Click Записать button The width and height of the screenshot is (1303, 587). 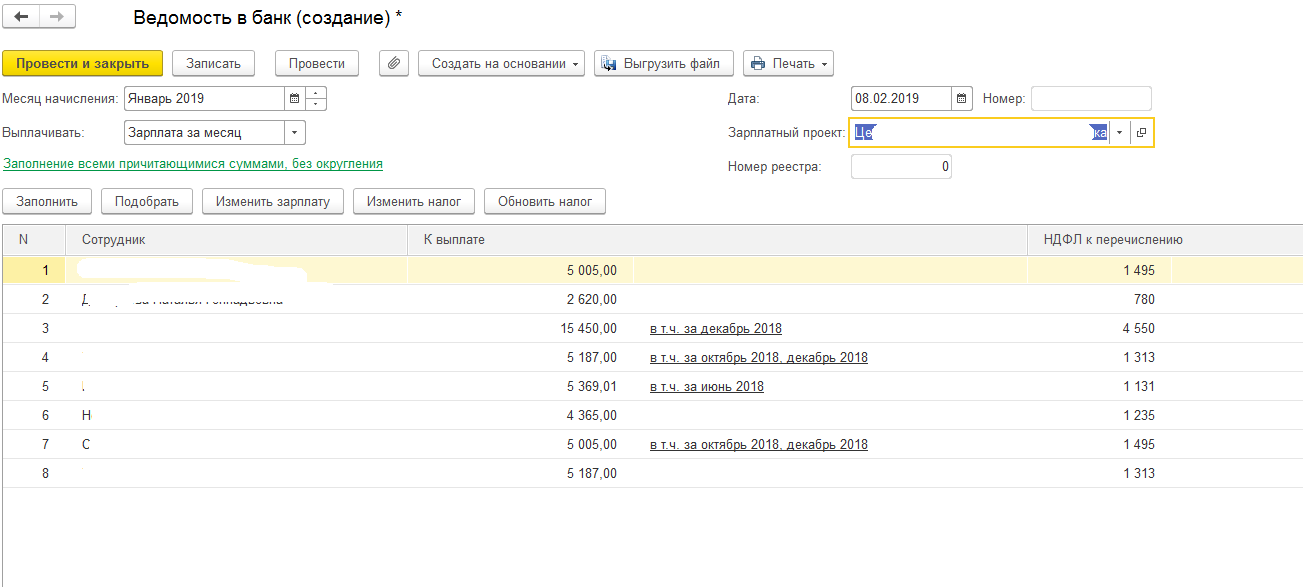click(x=214, y=63)
